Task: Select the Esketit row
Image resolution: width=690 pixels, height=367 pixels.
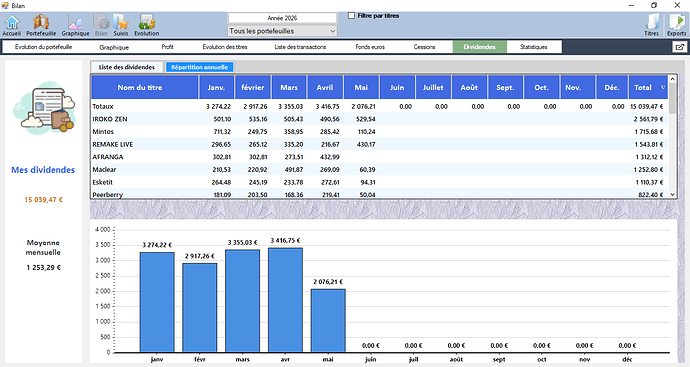Action: coord(380,182)
